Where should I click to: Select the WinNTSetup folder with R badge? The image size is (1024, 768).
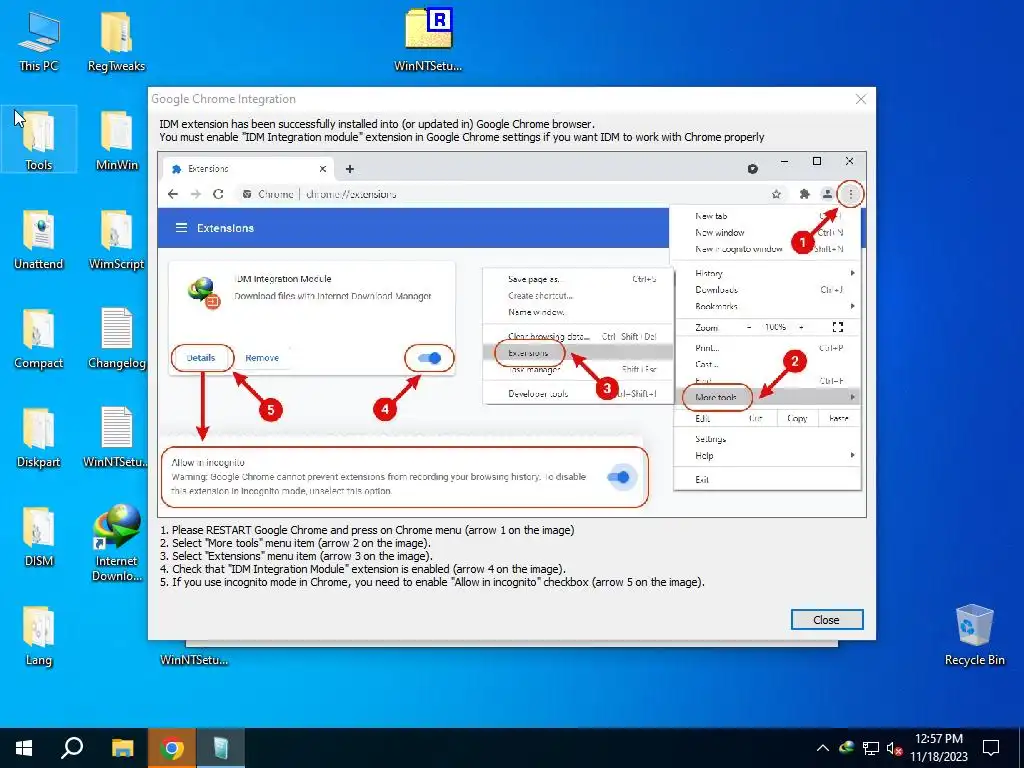[428, 39]
